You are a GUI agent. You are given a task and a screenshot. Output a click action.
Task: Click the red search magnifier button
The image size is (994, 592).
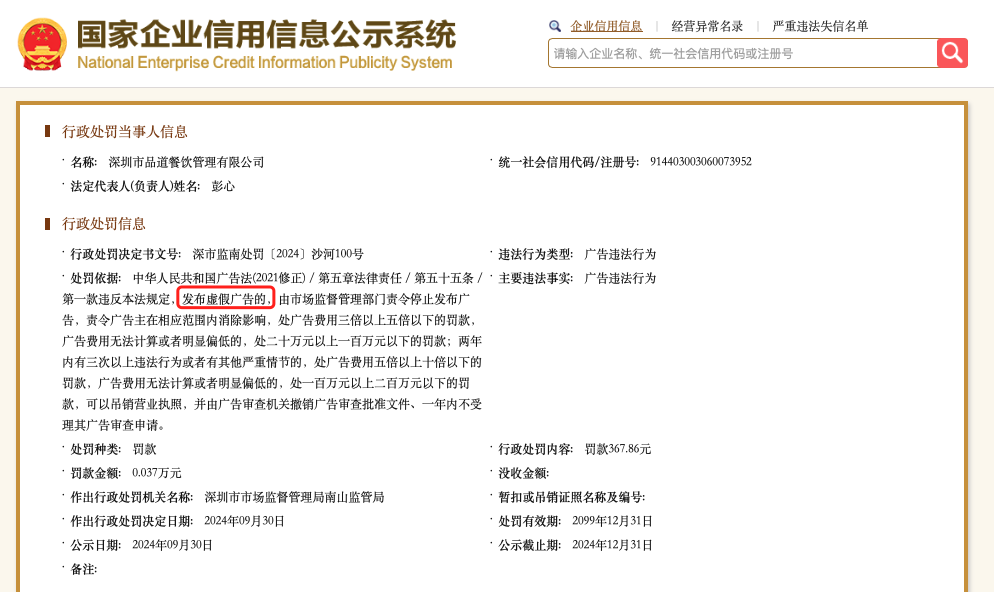tap(952, 53)
